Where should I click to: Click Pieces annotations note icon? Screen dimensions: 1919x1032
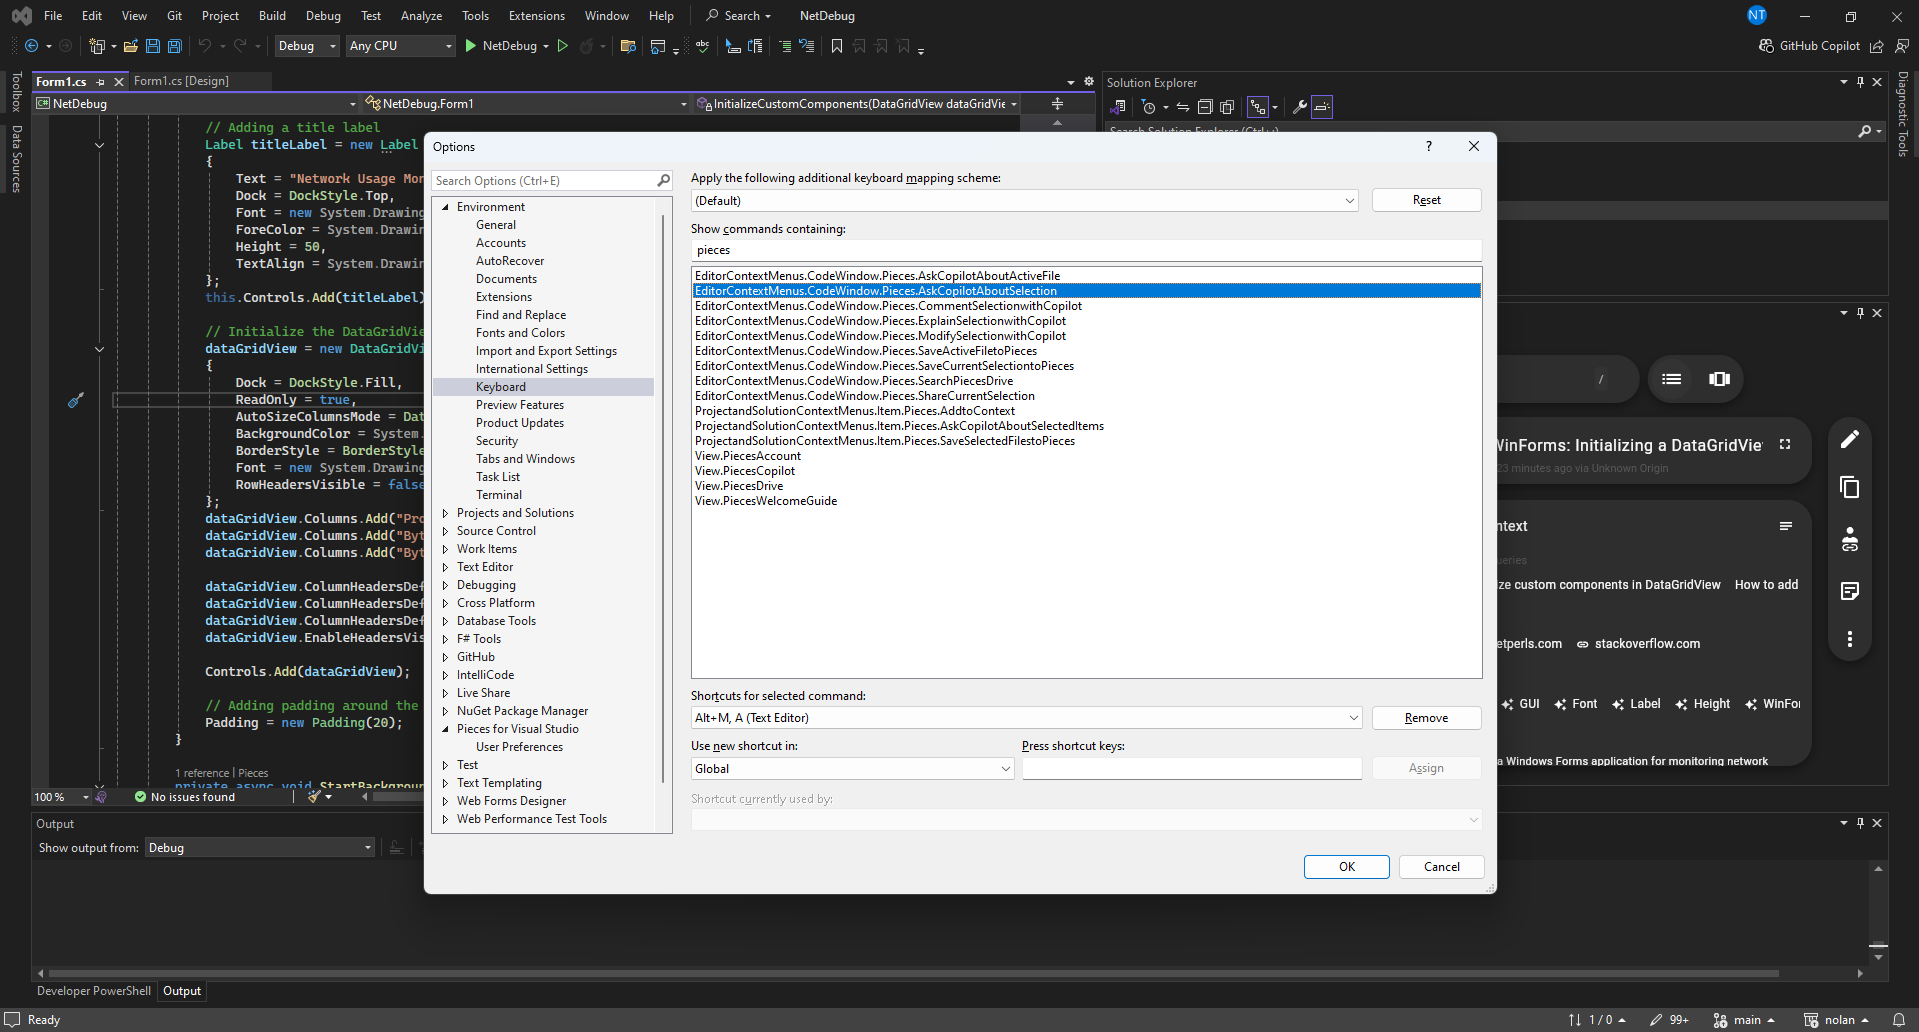[1850, 591]
